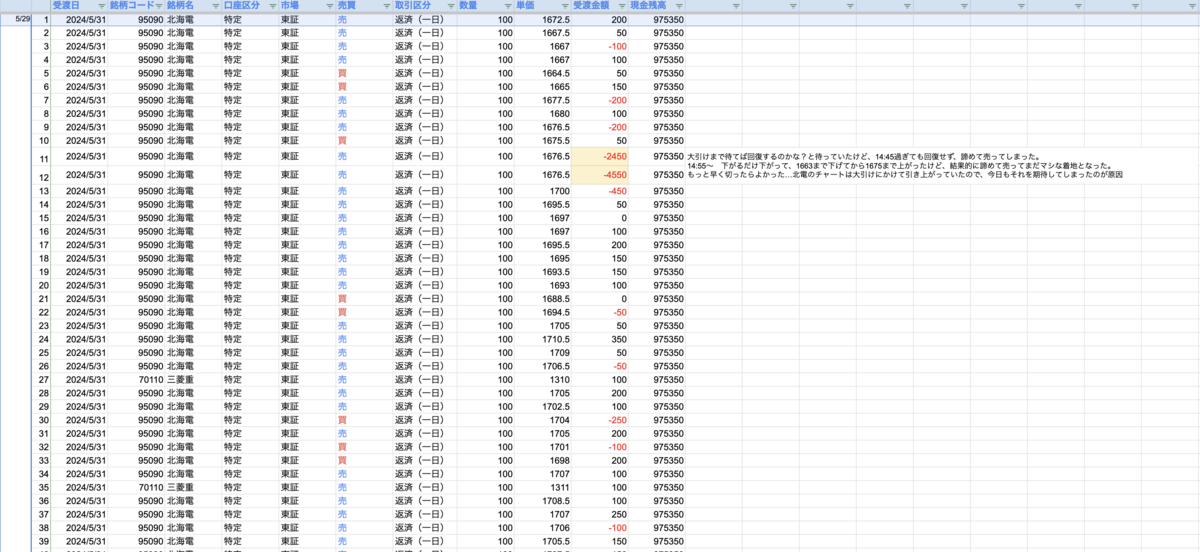The width and height of the screenshot is (1200, 552).
Task: Open the filter dropdown for 受渡金額 column
Action: [x=622, y=6]
